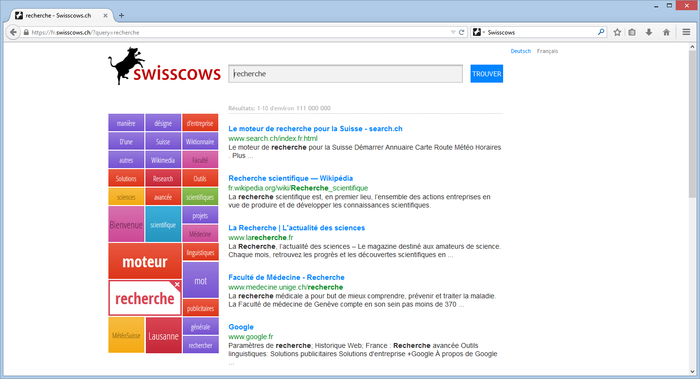700x379 pixels.
Task: Open the downloads arrow icon
Action: (649, 32)
